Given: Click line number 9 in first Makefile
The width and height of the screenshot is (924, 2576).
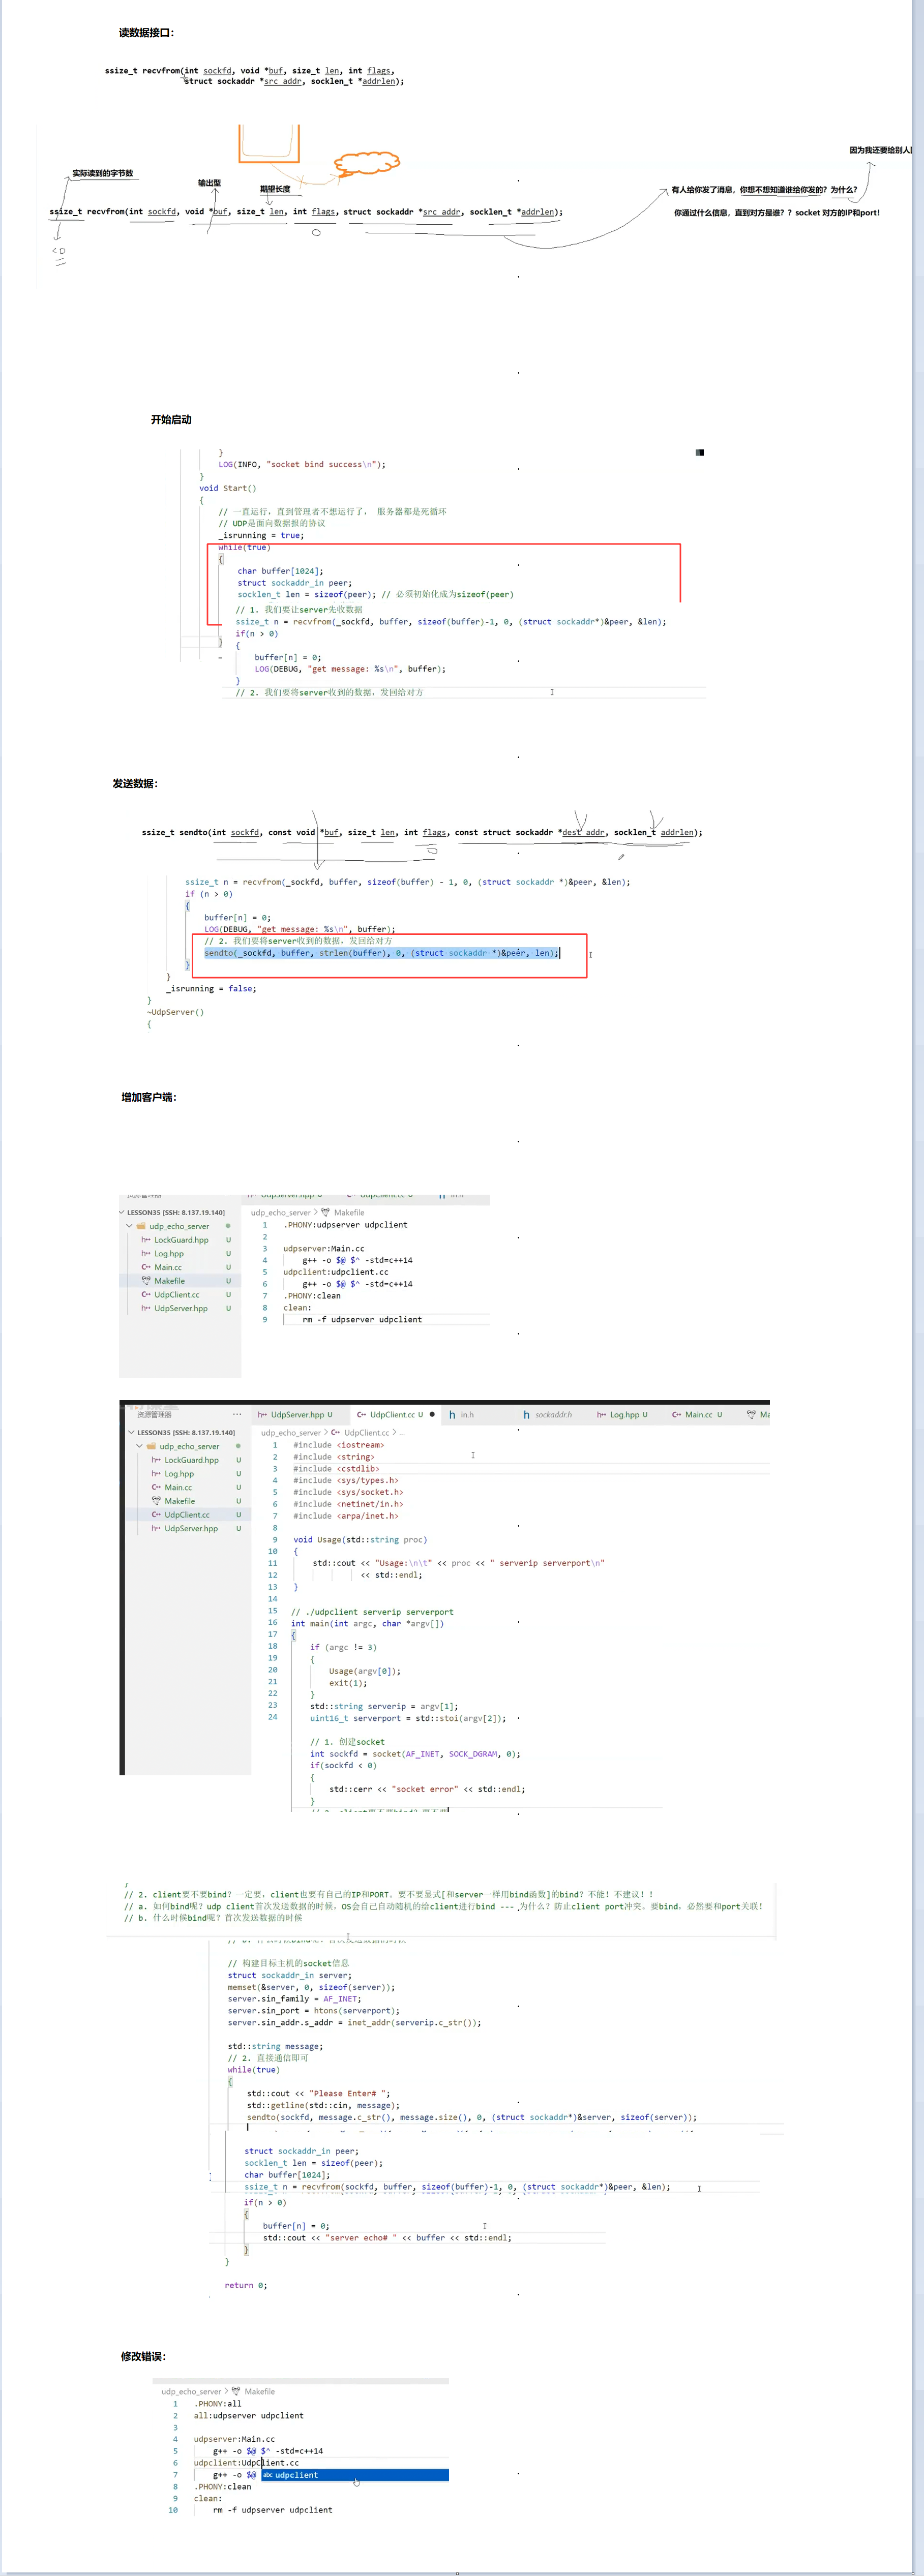Looking at the screenshot, I should tap(265, 1320).
